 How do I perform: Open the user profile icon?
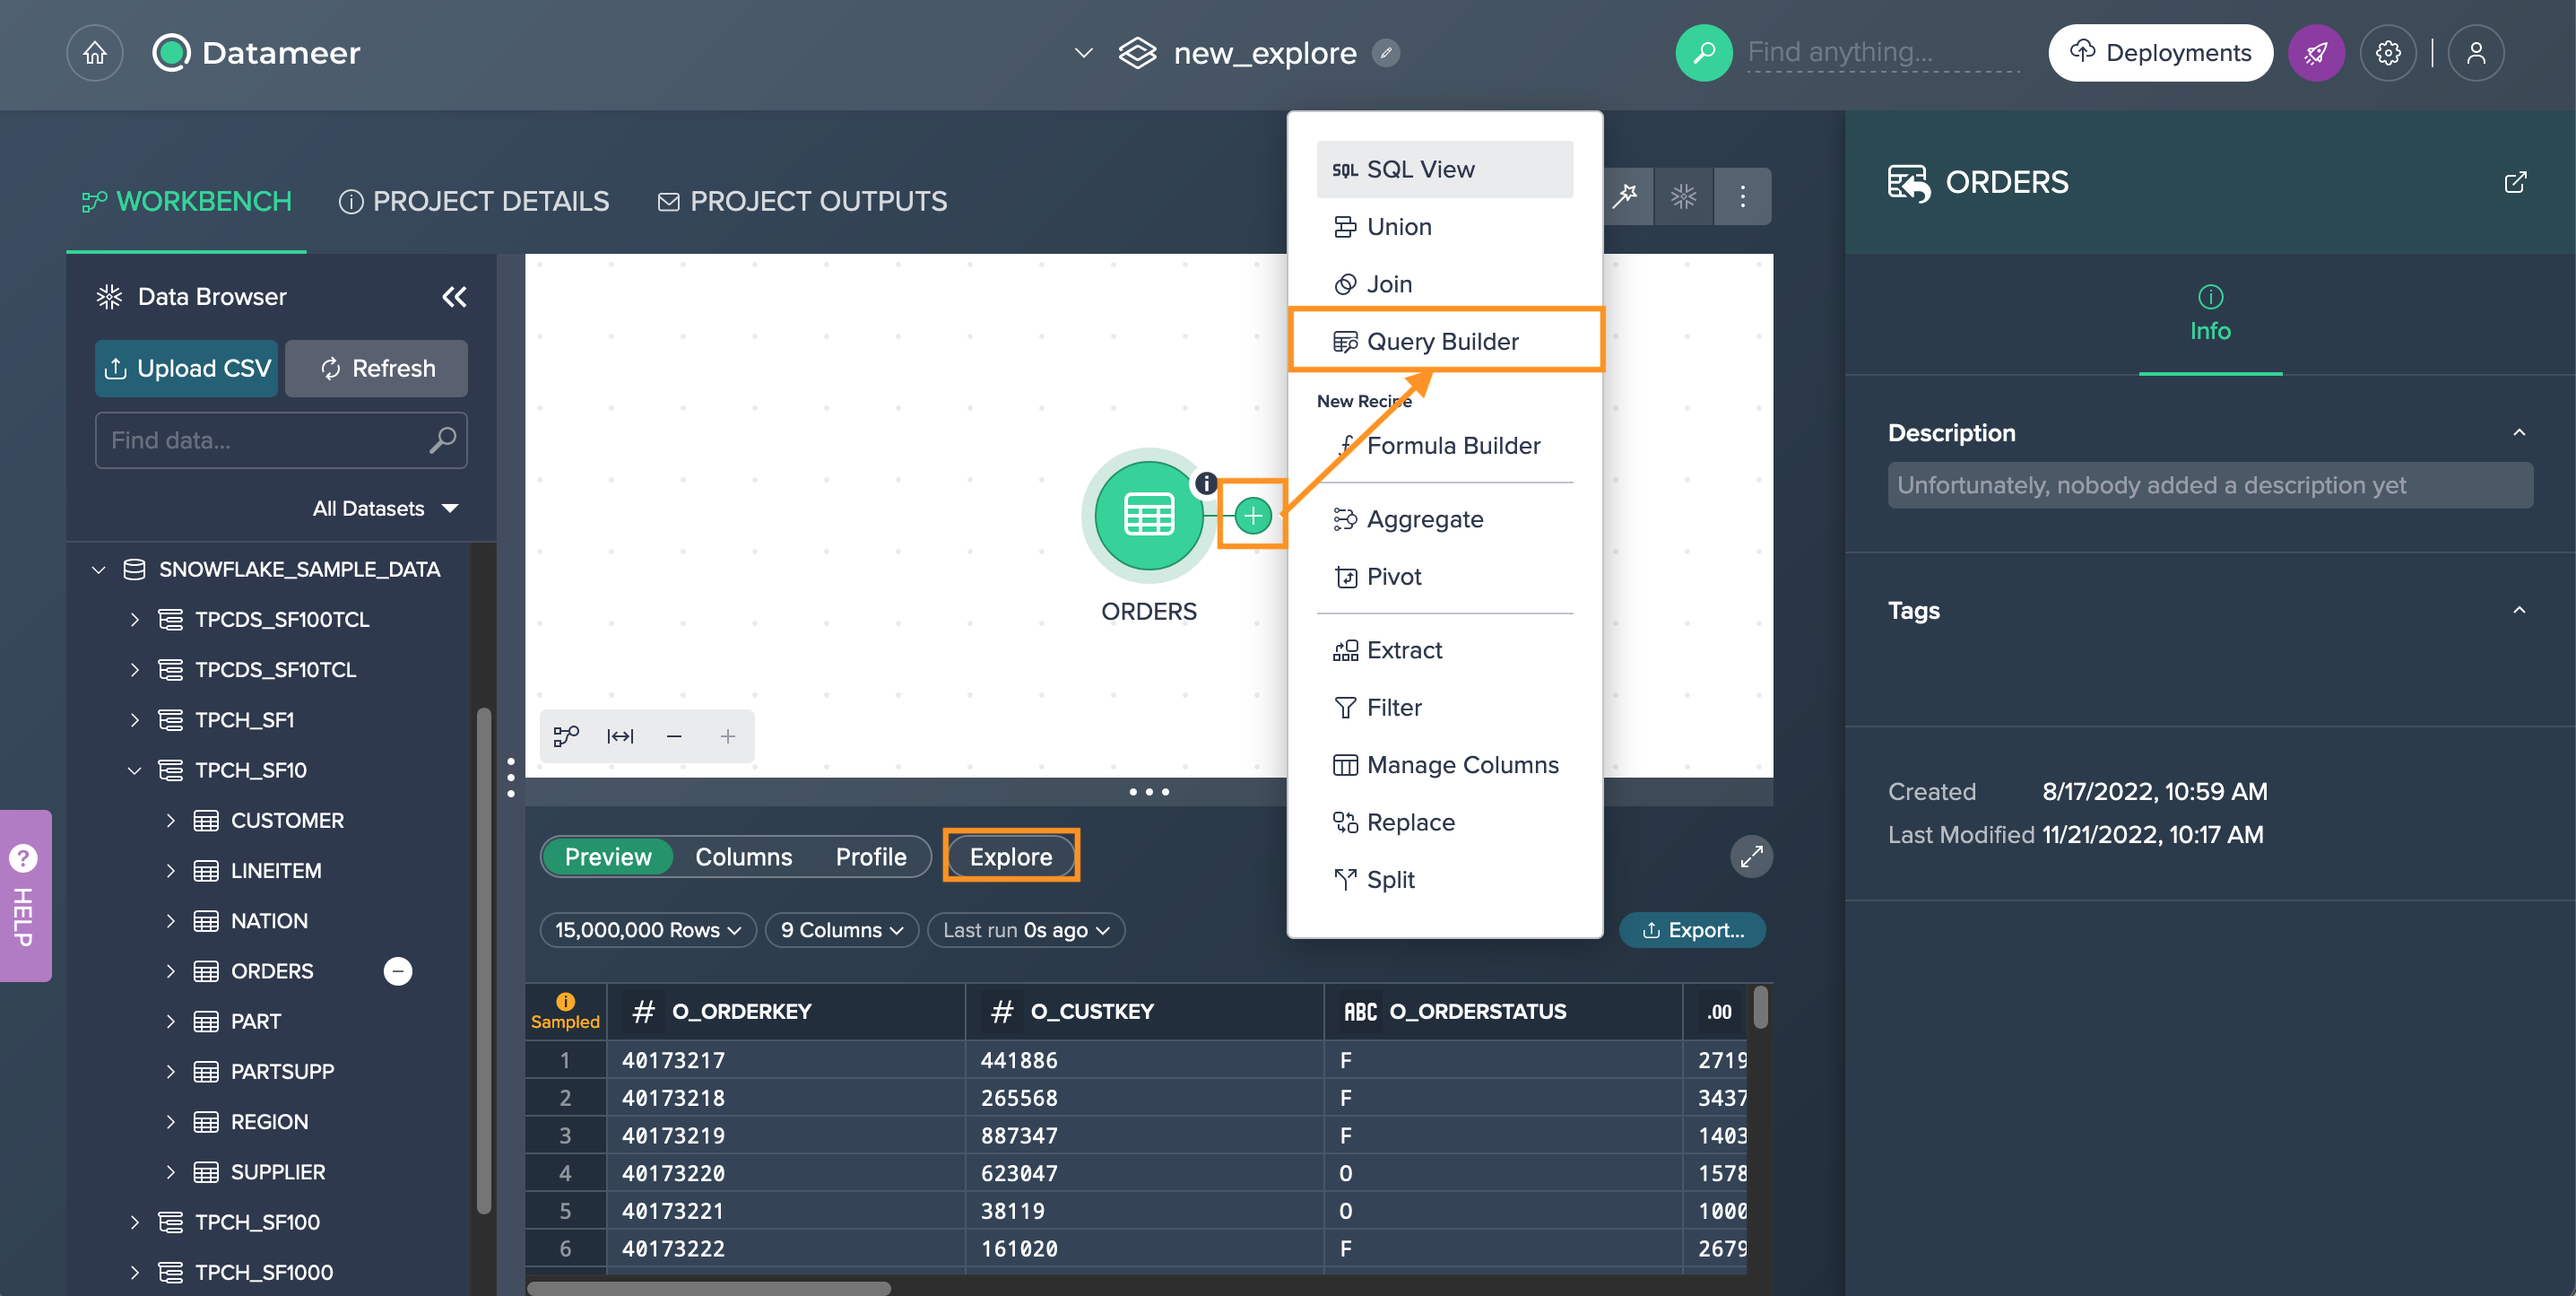2475,53
